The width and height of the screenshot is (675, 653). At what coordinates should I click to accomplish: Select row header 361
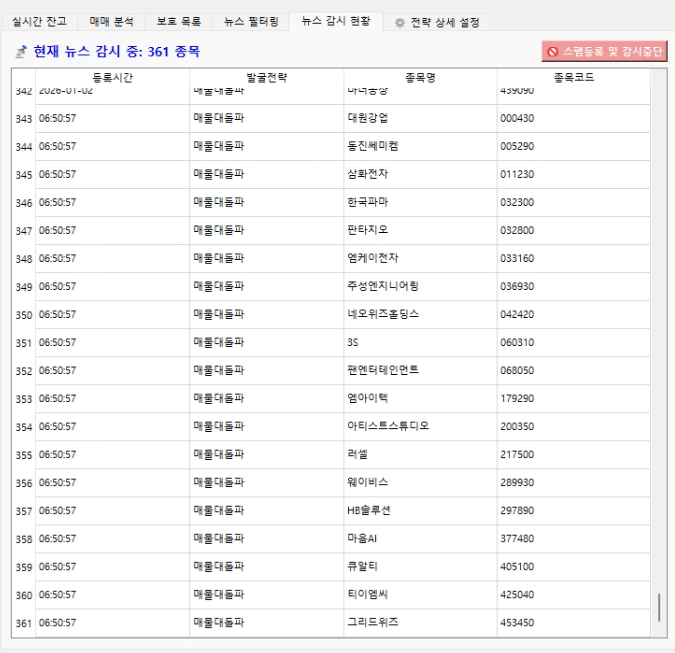(x=24, y=623)
